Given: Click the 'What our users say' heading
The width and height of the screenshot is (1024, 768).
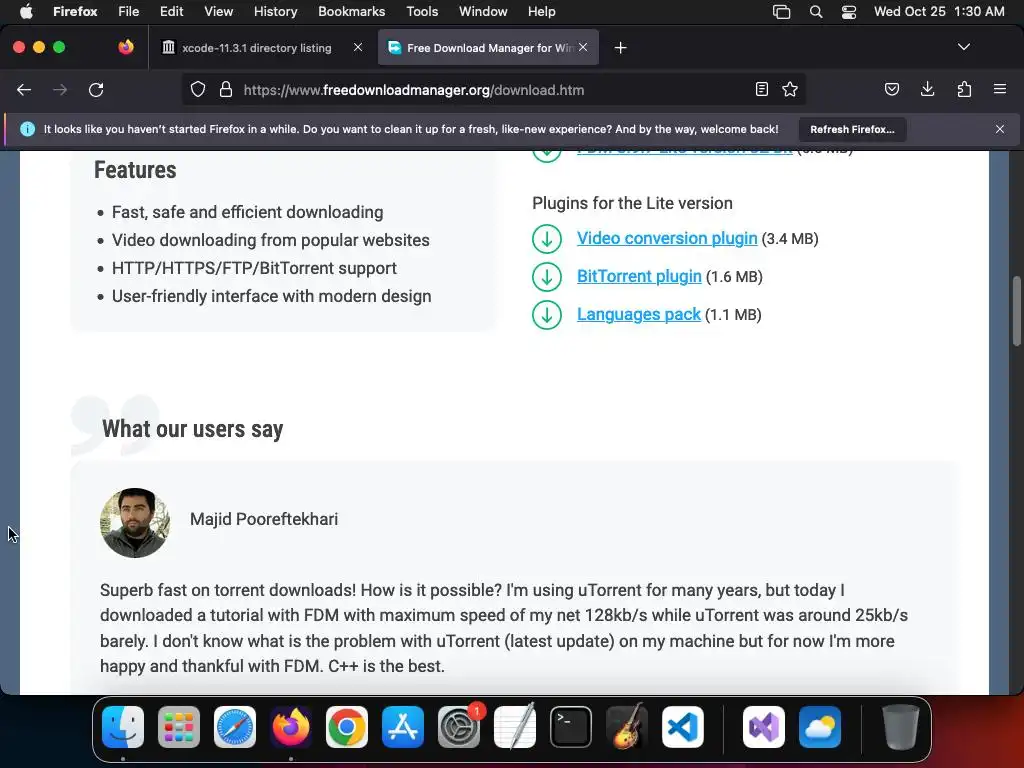Looking at the screenshot, I should click(x=193, y=429).
